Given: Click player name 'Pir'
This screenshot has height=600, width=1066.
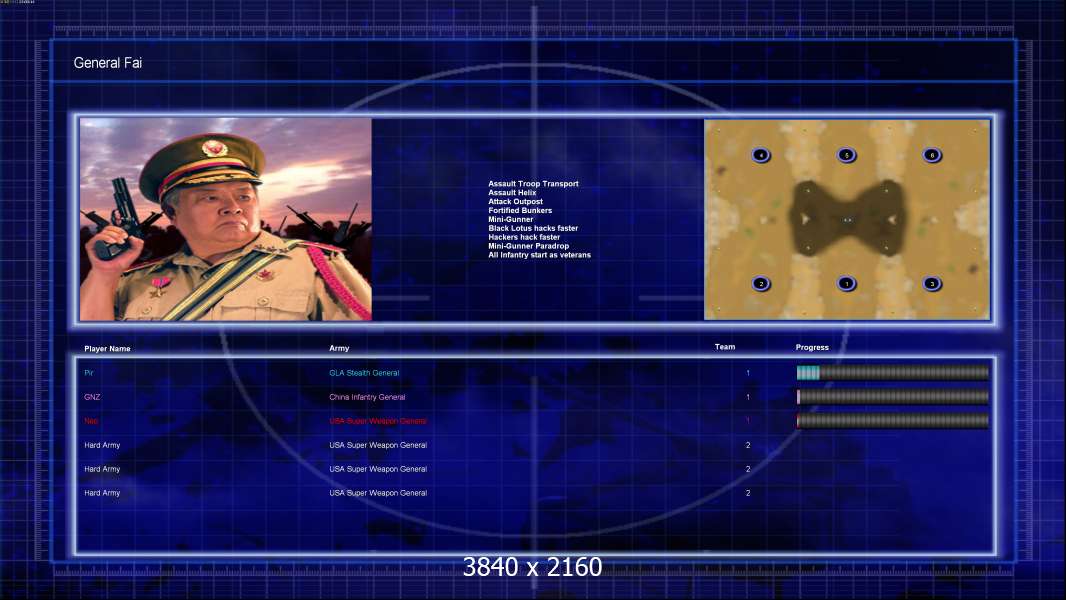Looking at the screenshot, I should pyautogui.click(x=89, y=373).
